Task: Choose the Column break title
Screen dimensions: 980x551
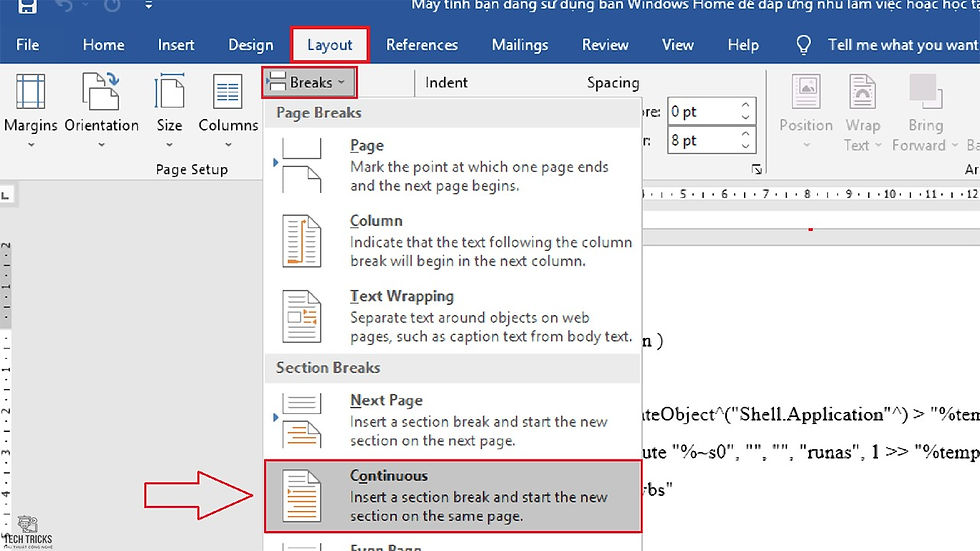Action: point(376,221)
